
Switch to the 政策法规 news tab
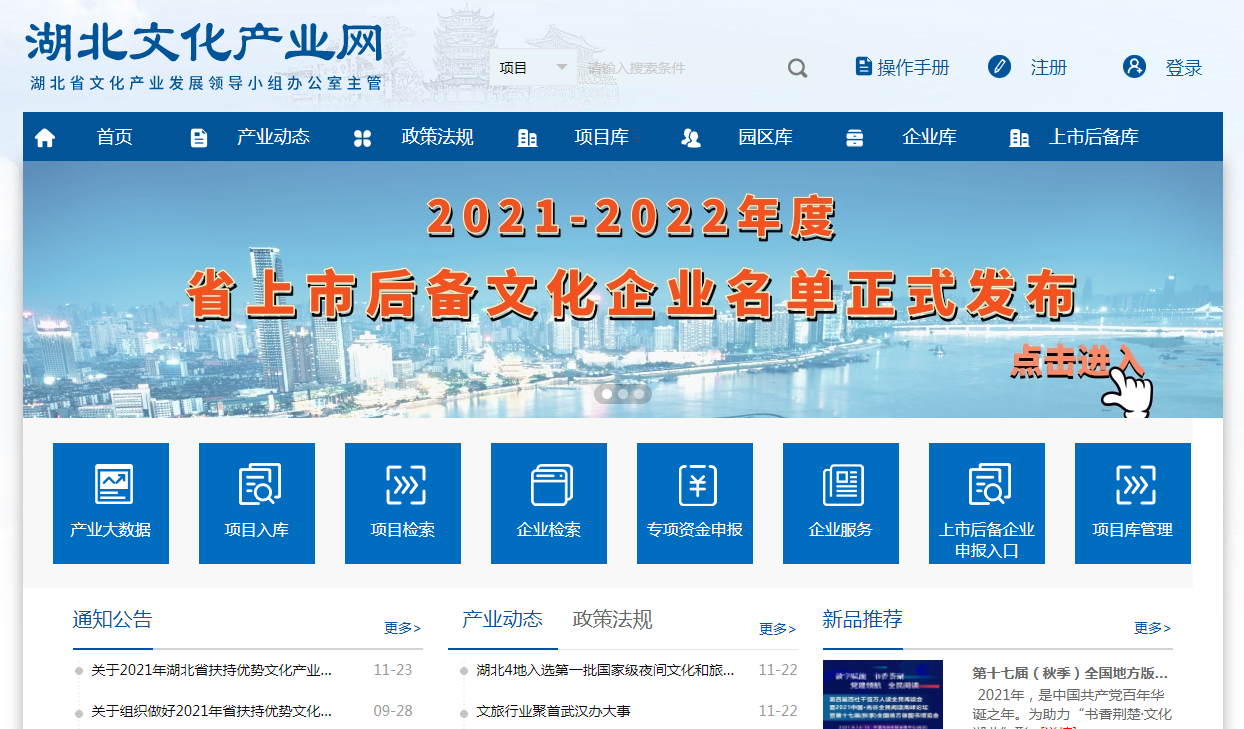(x=612, y=619)
